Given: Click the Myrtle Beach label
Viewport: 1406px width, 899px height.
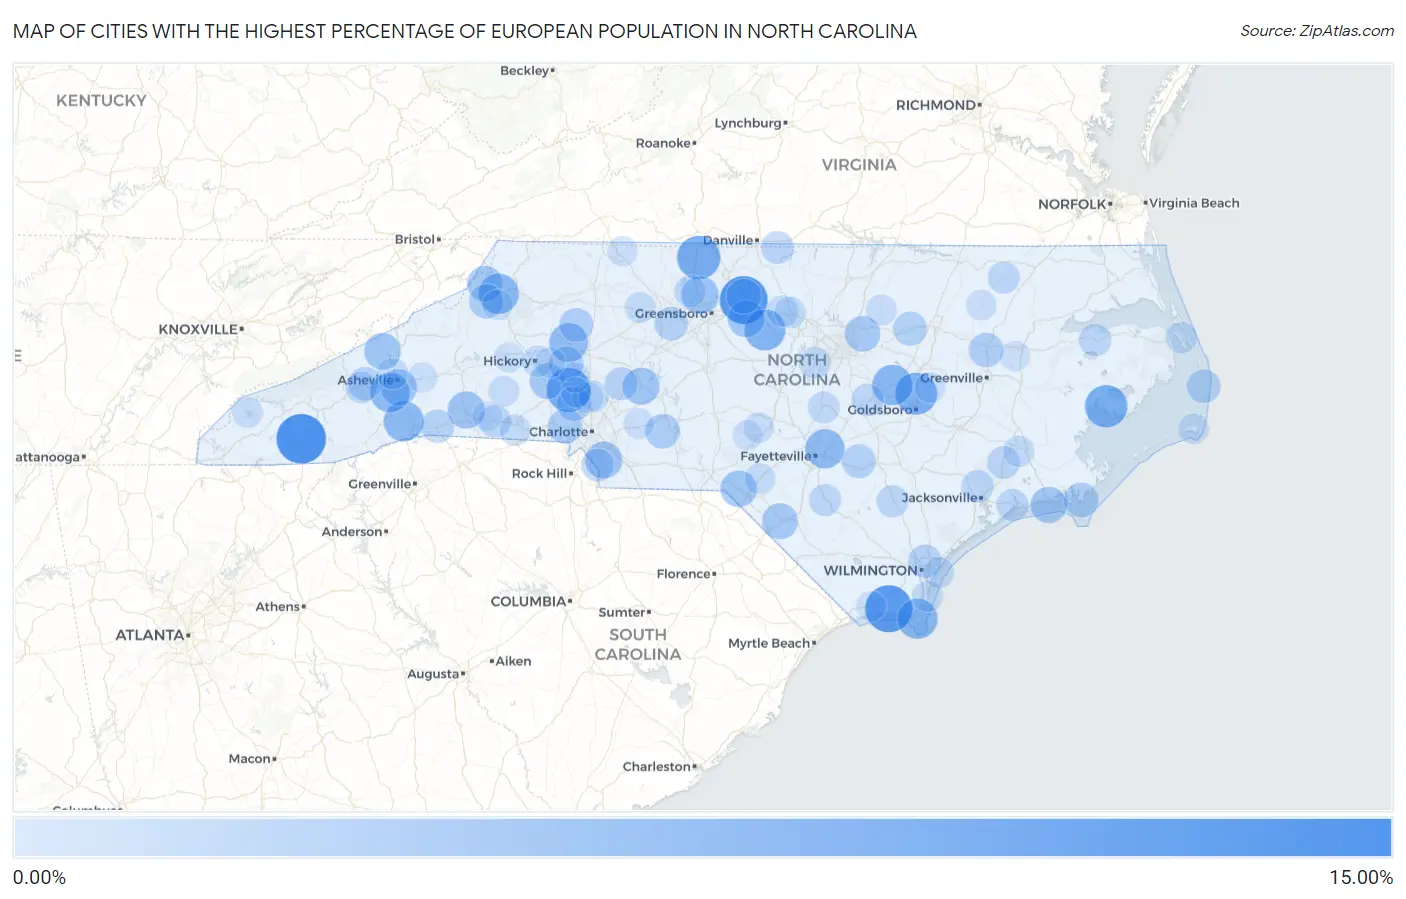Looking at the screenshot, I should tap(770, 643).
